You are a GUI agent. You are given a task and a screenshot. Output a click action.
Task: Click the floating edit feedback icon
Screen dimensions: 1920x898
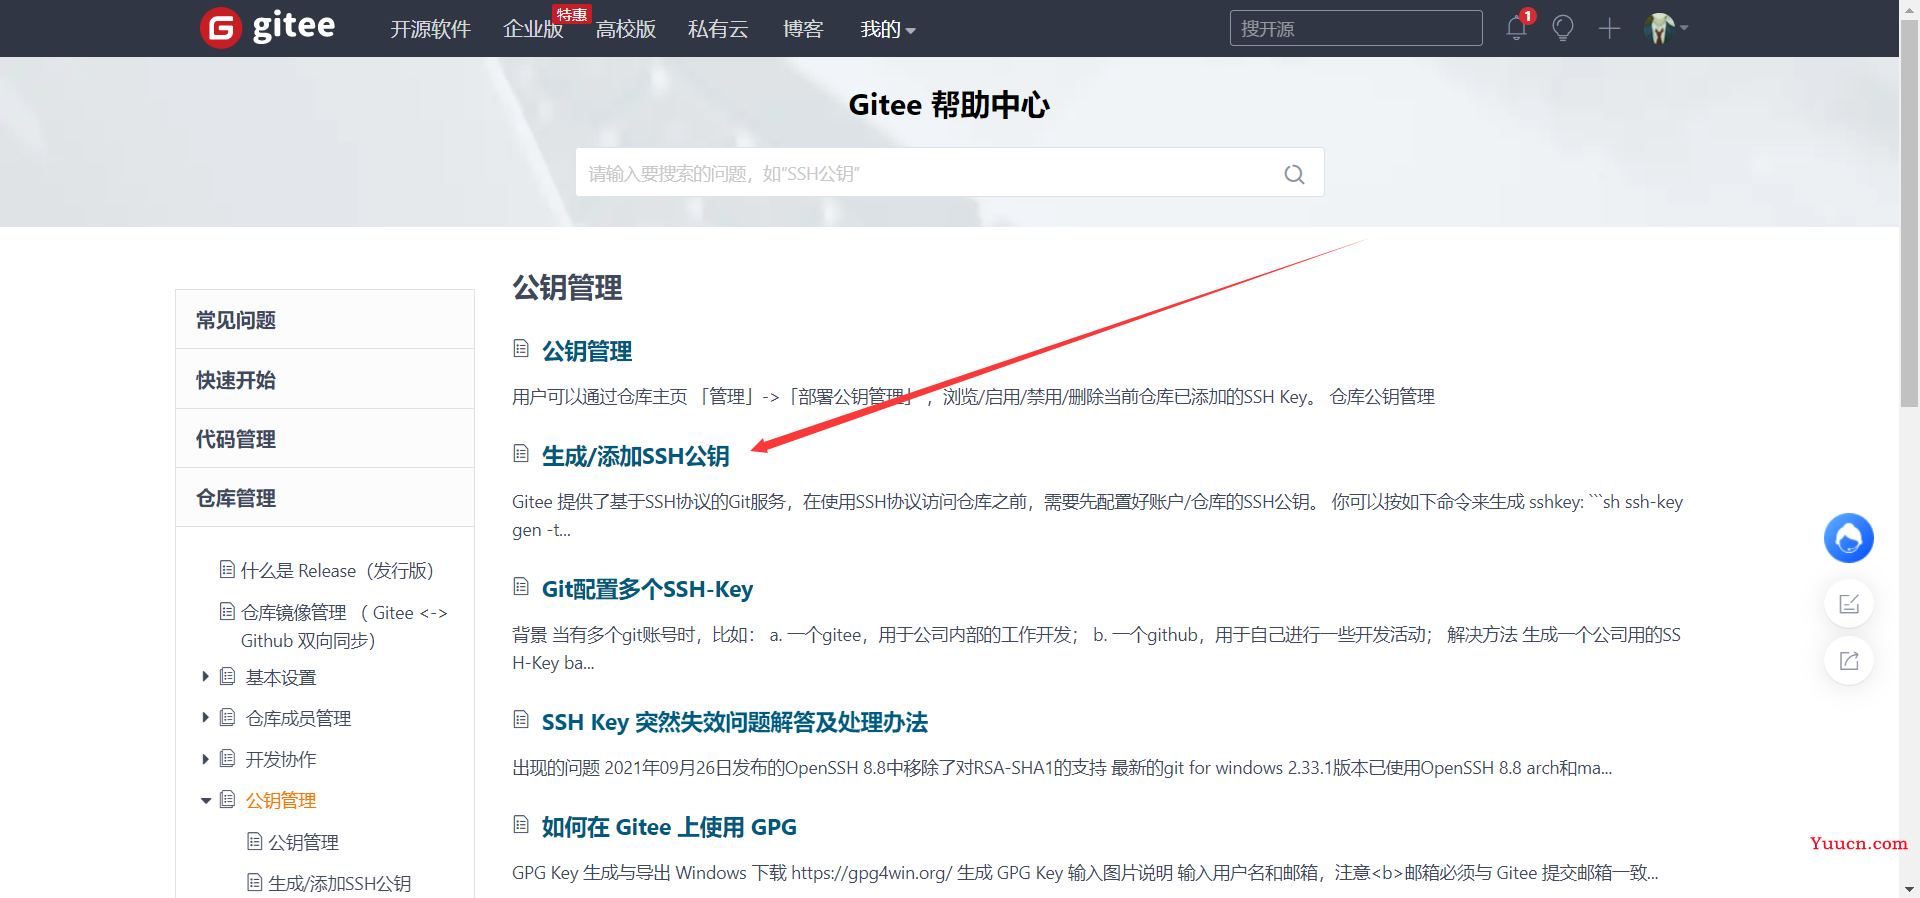click(x=1849, y=604)
